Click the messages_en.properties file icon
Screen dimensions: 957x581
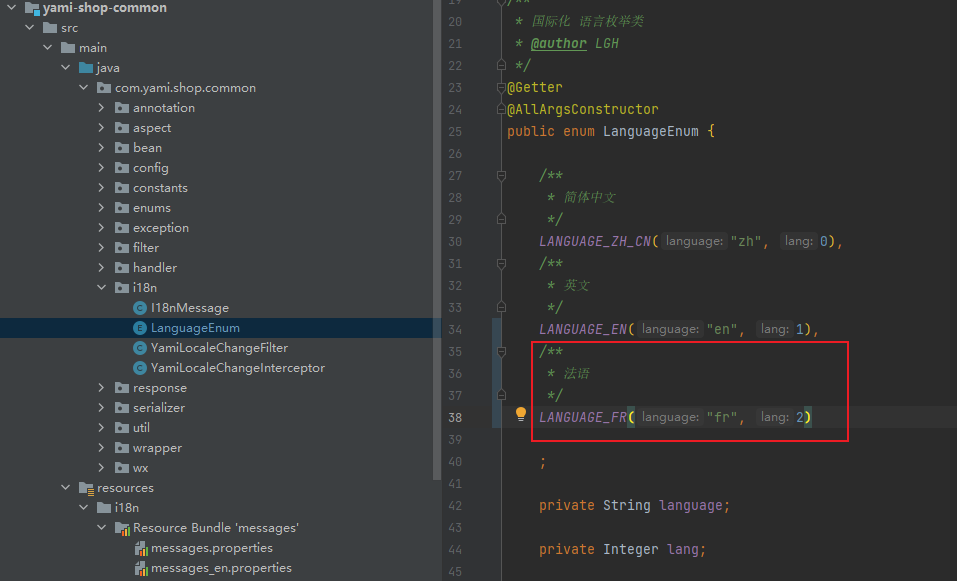(141, 568)
